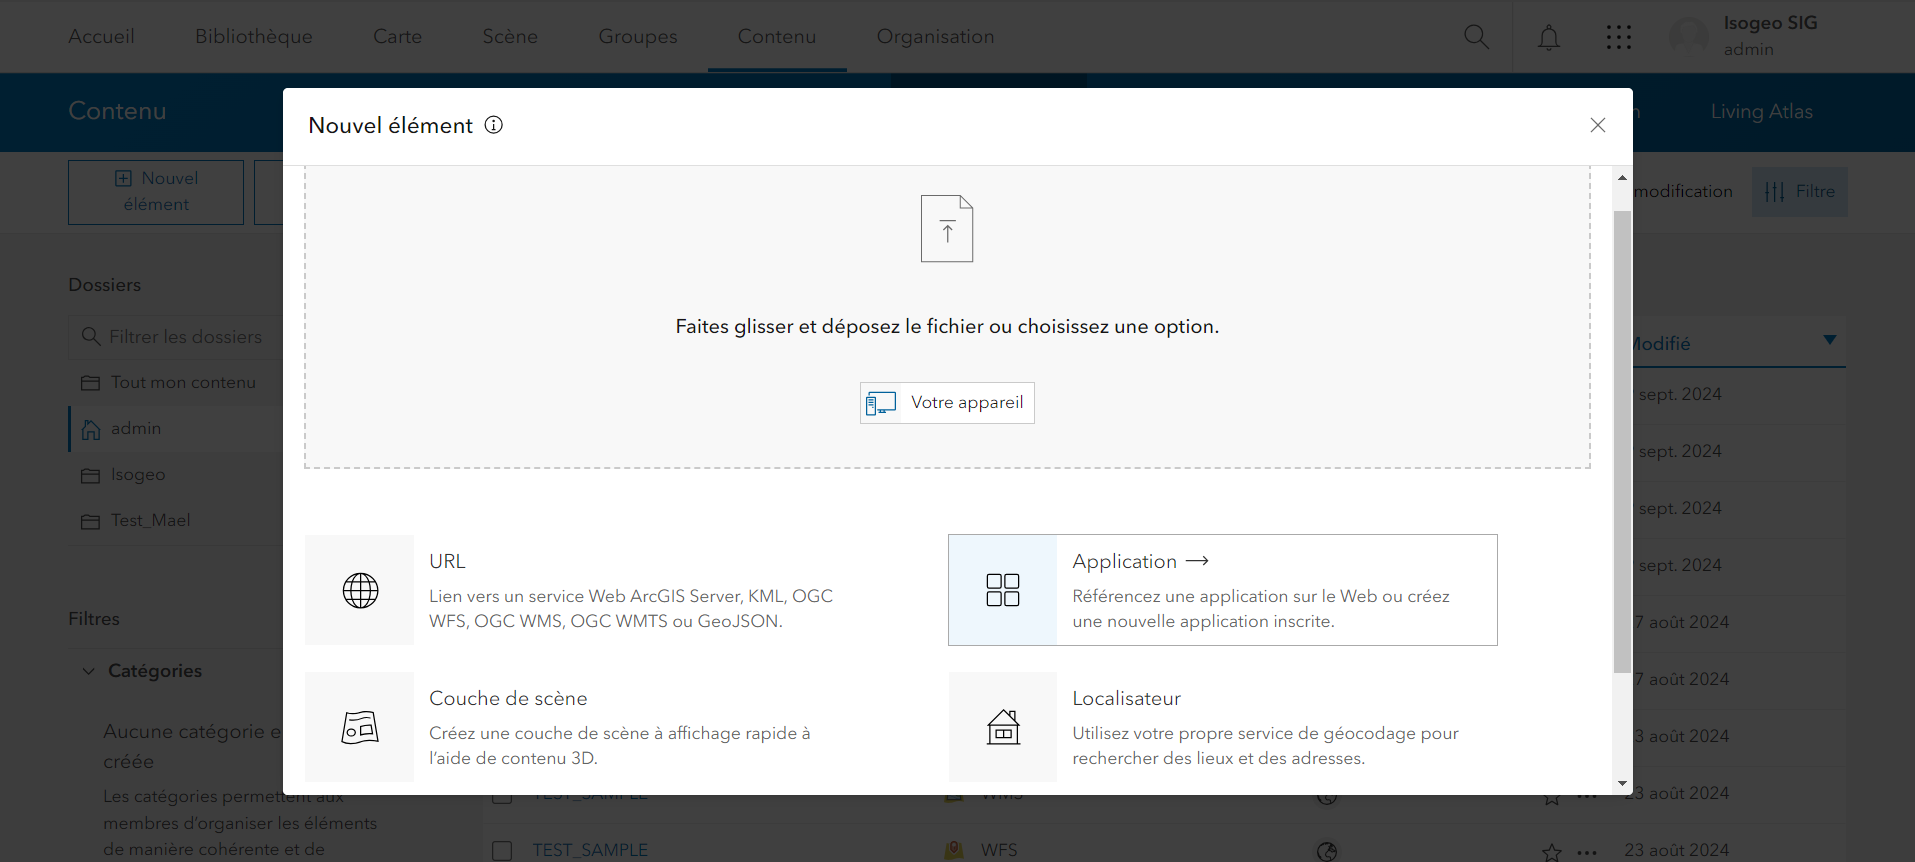Select the URL globe icon
Screen dimensions: 1915x862
[x=360, y=590]
